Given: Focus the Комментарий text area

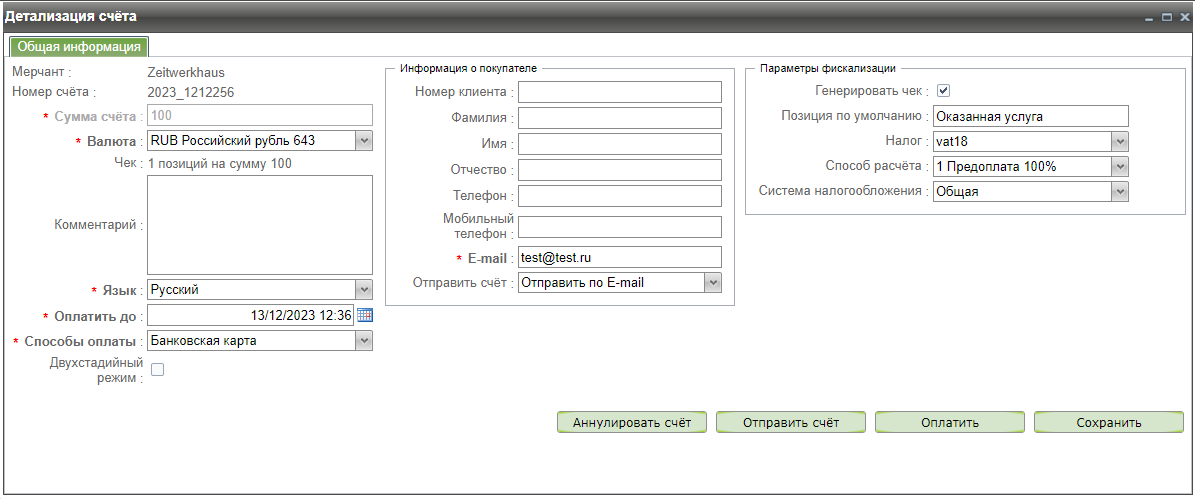Looking at the screenshot, I should (x=259, y=225).
